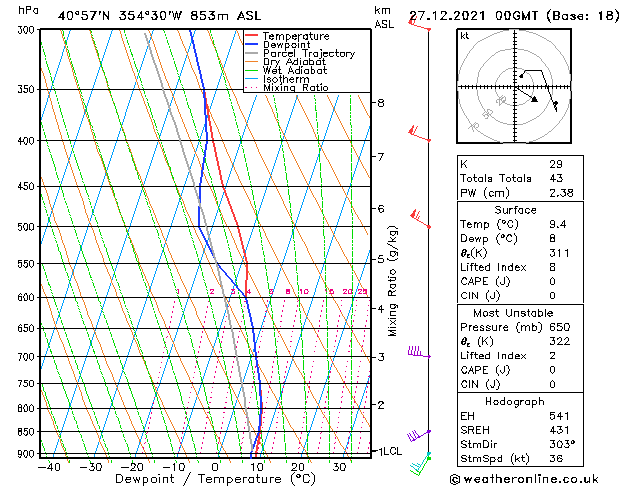Click the PW (cm) value 2.38
This screenshot has width=629, height=486.
tap(561, 193)
